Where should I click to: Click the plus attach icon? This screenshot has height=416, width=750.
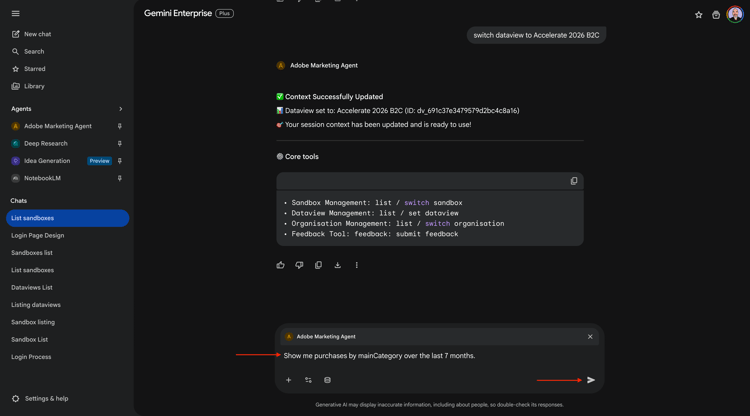(289, 380)
